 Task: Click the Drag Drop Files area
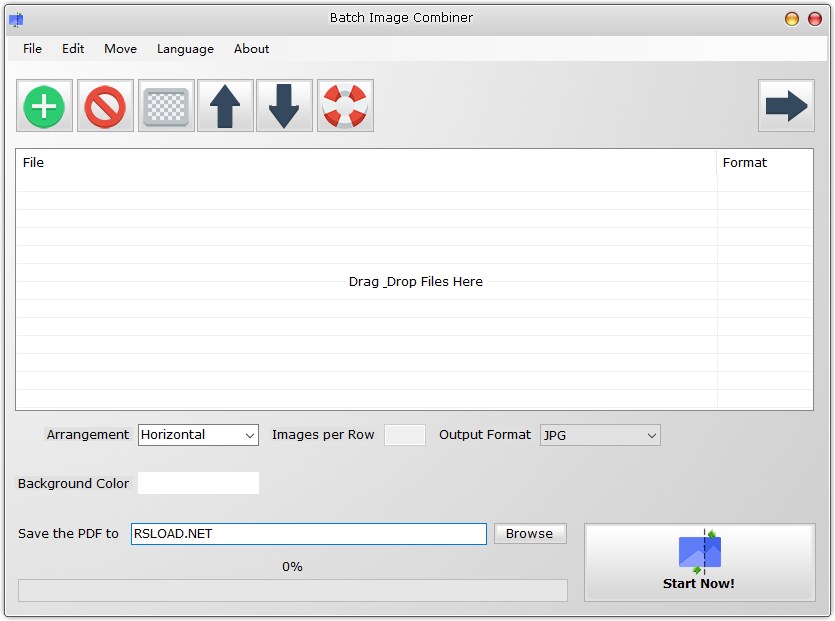[415, 281]
